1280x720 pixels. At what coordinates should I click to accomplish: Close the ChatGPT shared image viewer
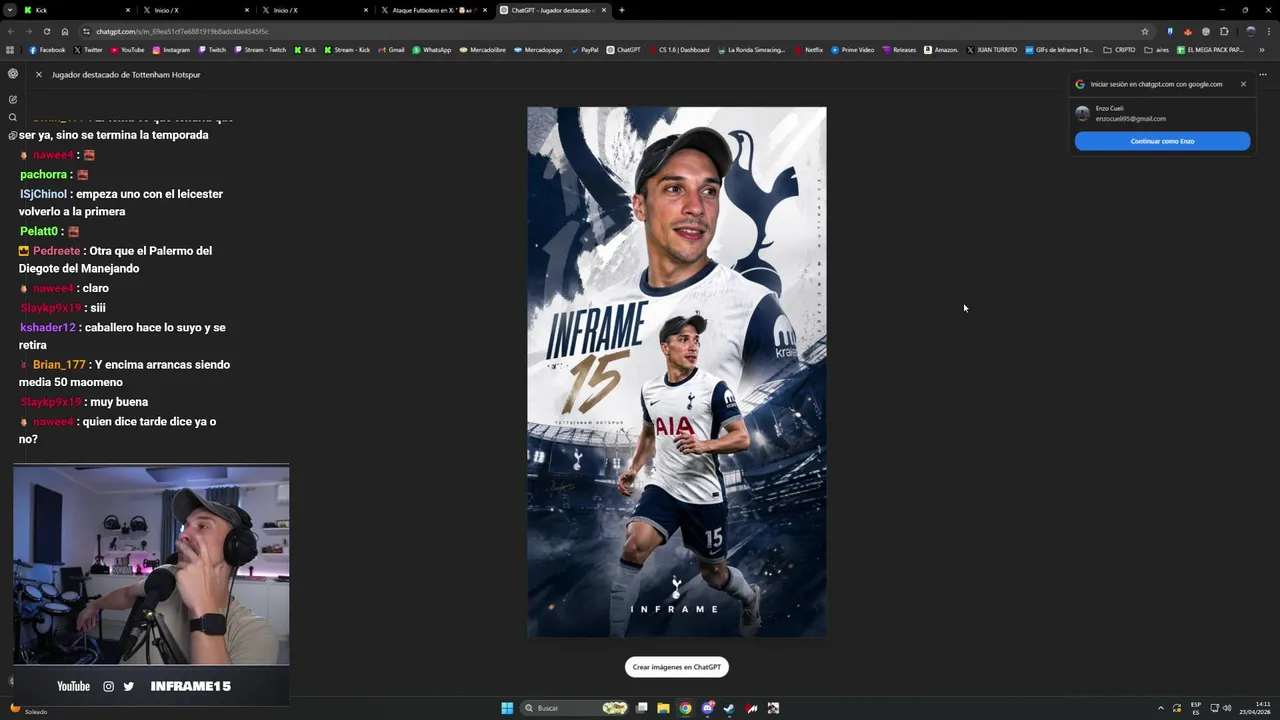(x=39, y=75)
